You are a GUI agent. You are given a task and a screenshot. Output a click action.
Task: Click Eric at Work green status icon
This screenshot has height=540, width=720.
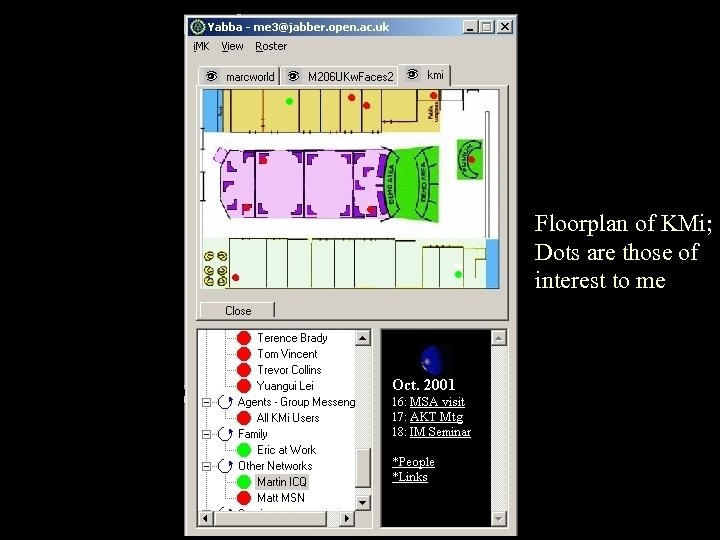pos(244,450)
